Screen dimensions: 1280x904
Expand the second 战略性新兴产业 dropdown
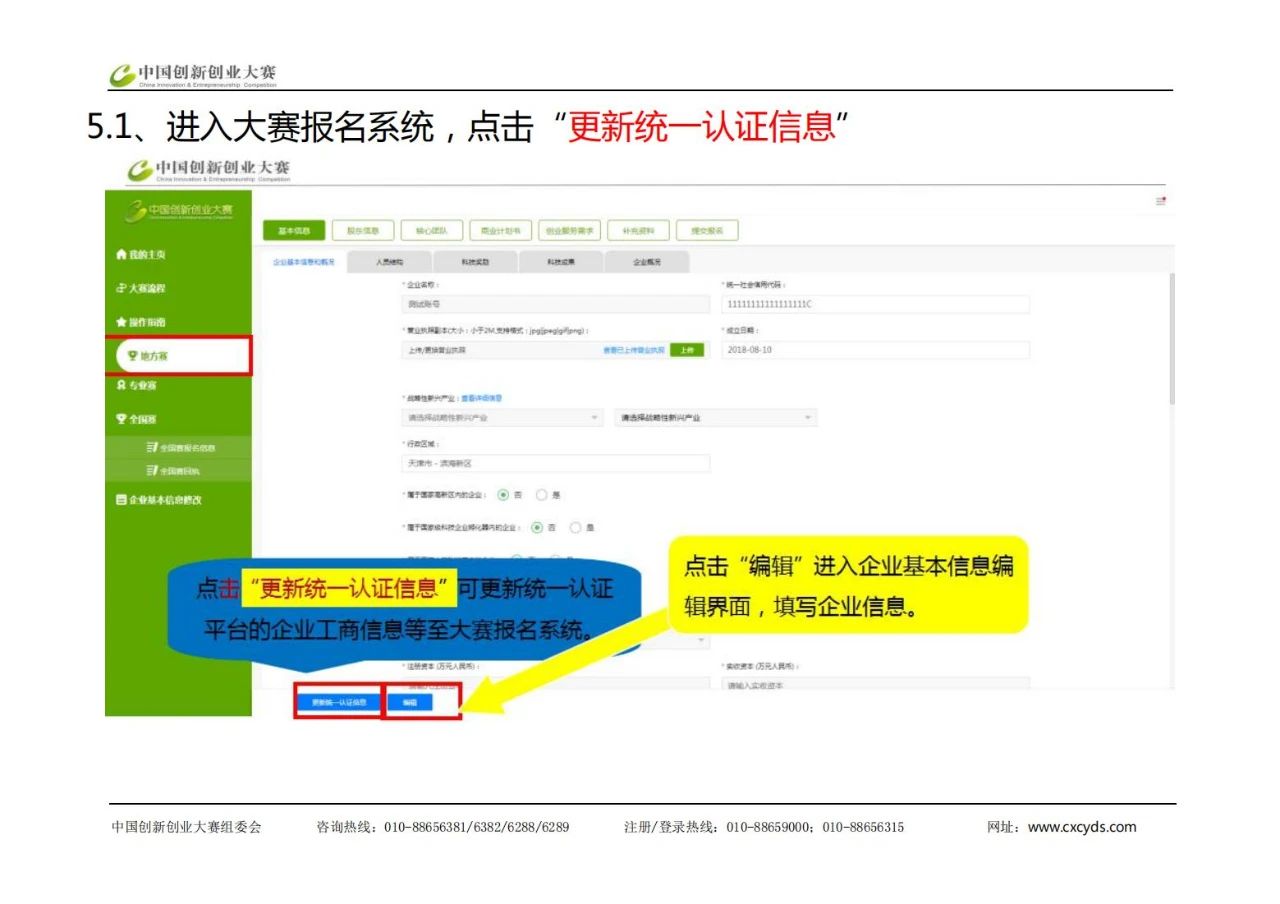click(x=715, y=418)
